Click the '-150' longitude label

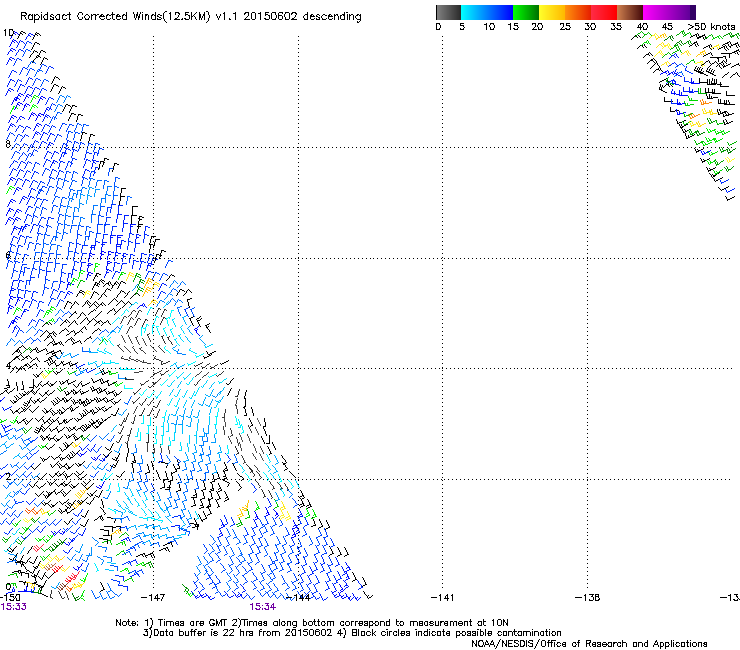[x=9, y=598]
